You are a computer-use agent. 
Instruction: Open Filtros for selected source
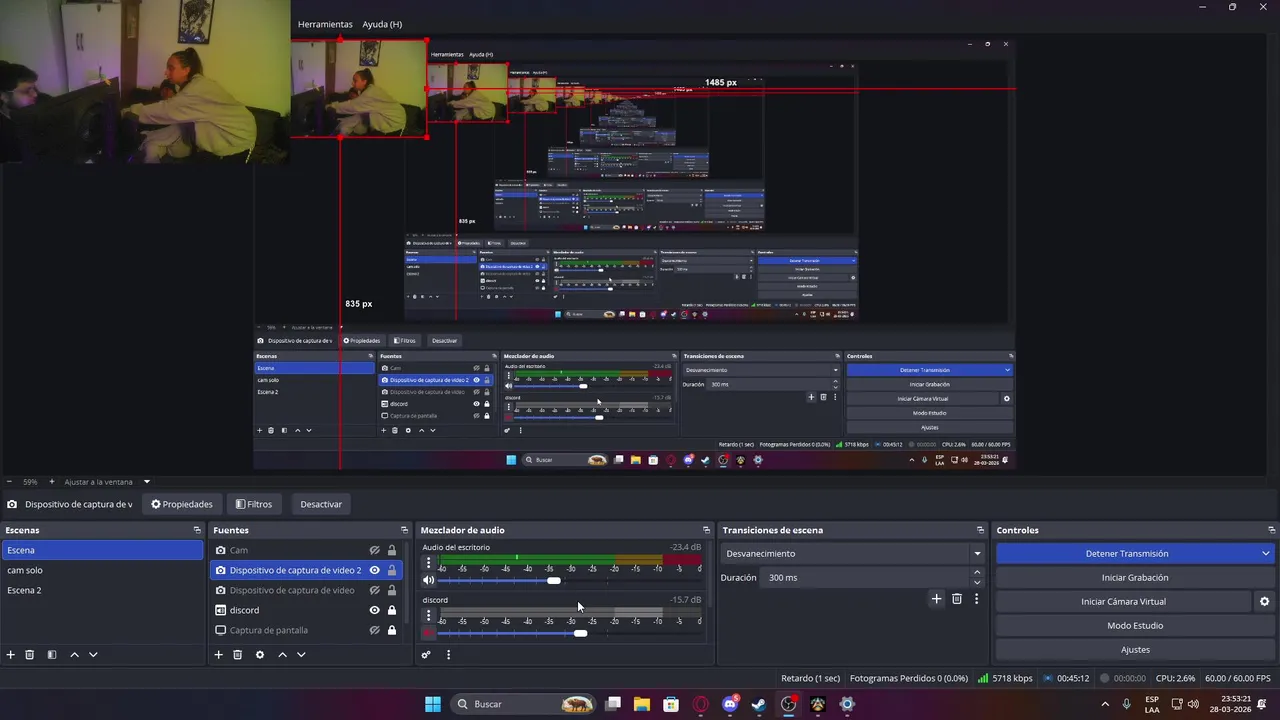(x=253, y=504)
